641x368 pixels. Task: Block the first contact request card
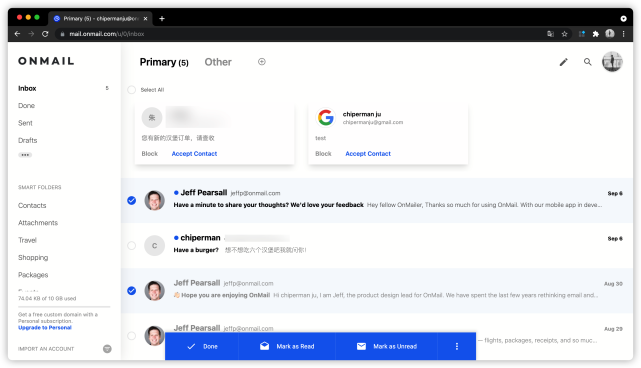click(149, 154)
